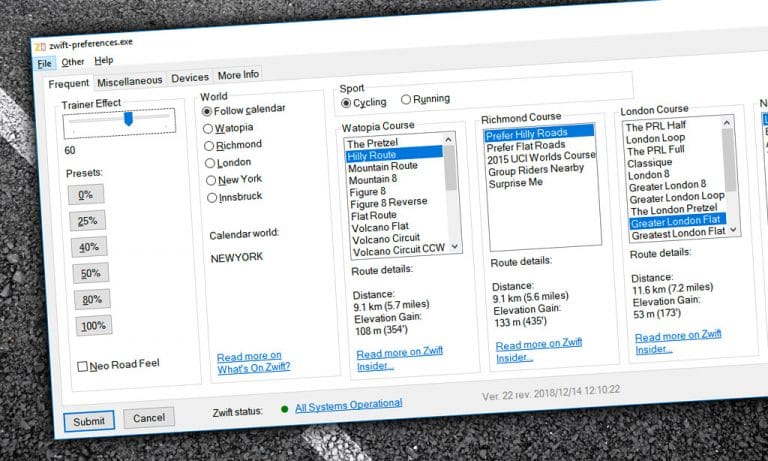Viewport: 768px width, 461px height.
Task: Open the File menu
Action: [44, 64]
